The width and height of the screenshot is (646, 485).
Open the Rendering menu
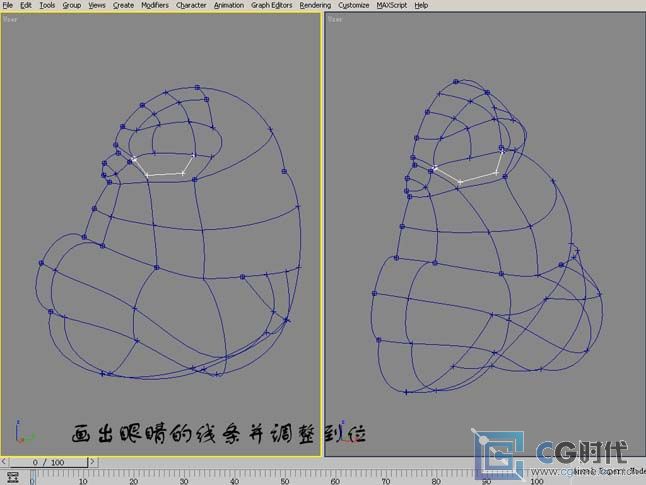[316, 5]
